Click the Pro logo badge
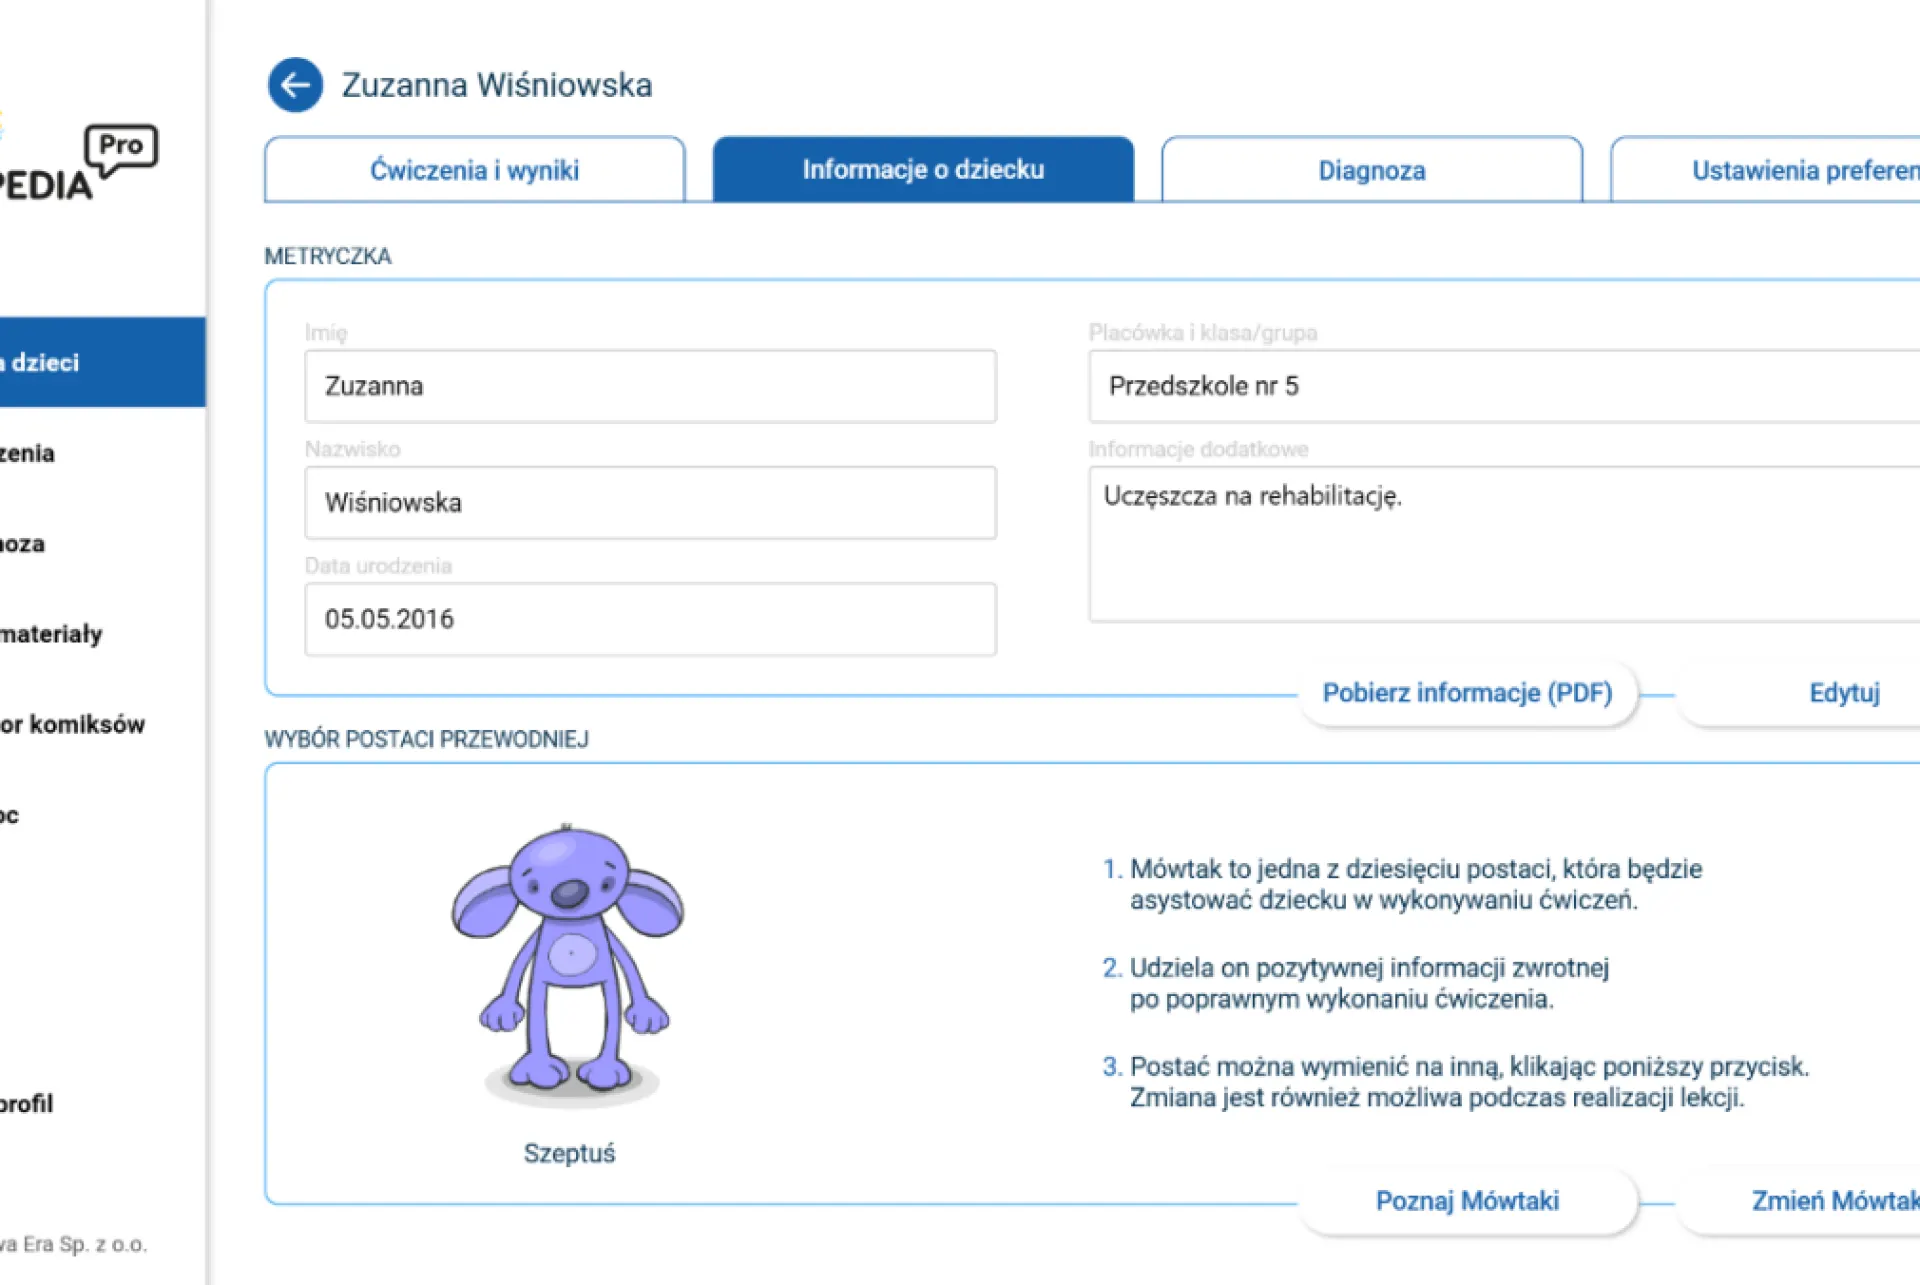Image resolution: width=1920 pixels, height=1285 pixels. coord(121,148)
